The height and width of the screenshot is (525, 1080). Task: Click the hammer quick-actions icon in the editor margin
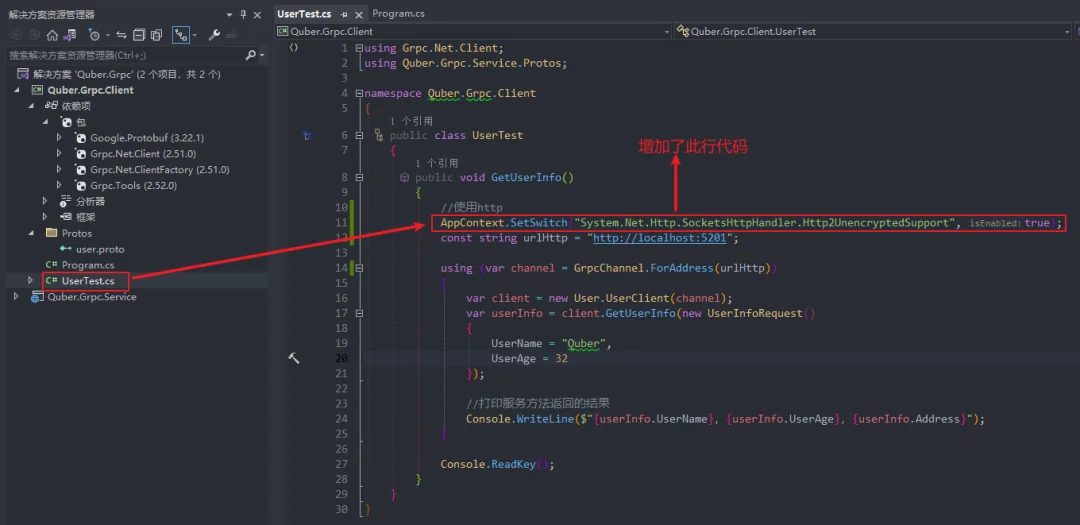[x=293, y=358]
